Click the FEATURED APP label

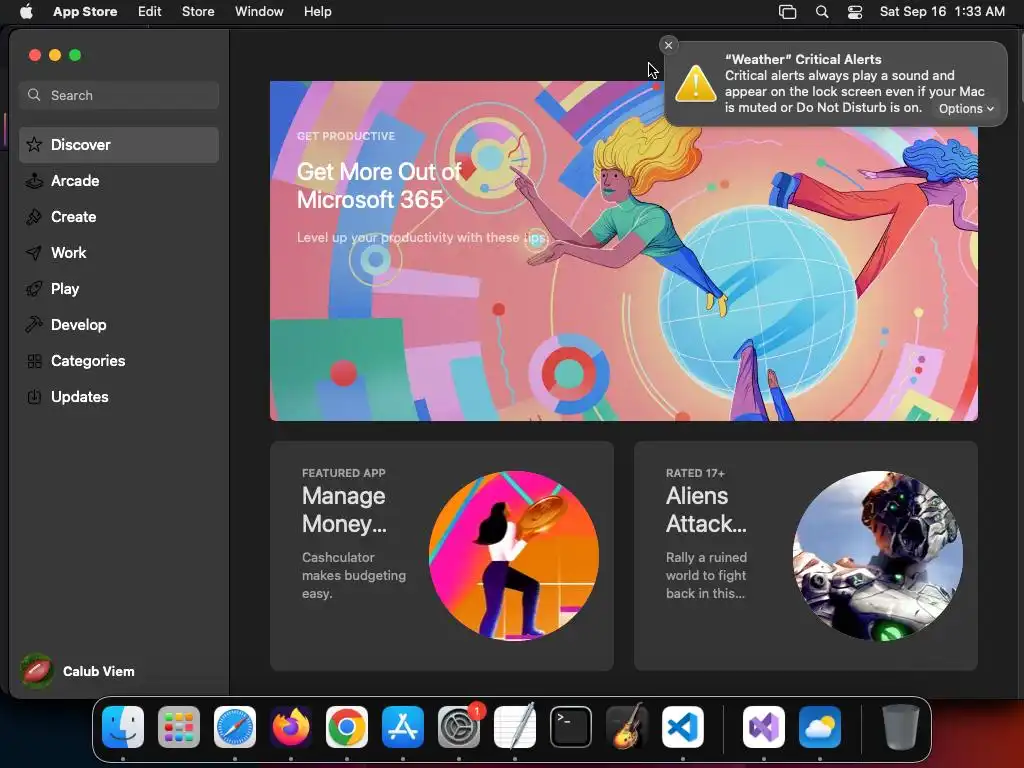click(344, 473)
